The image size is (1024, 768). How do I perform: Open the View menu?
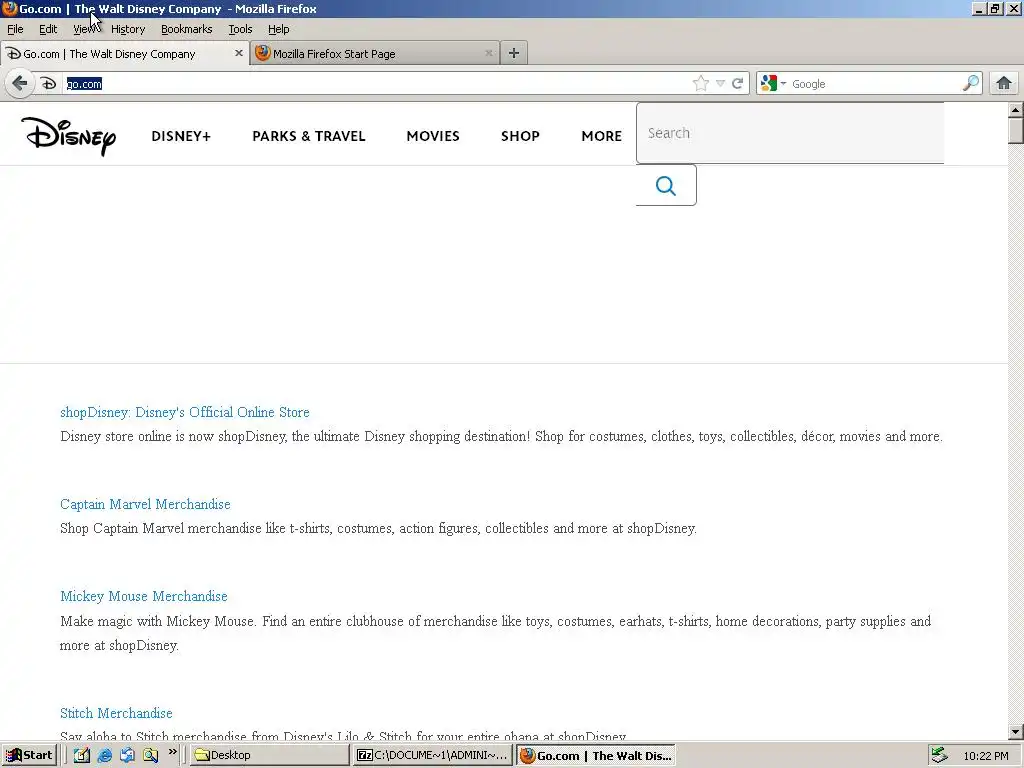(x=84, y=29)
